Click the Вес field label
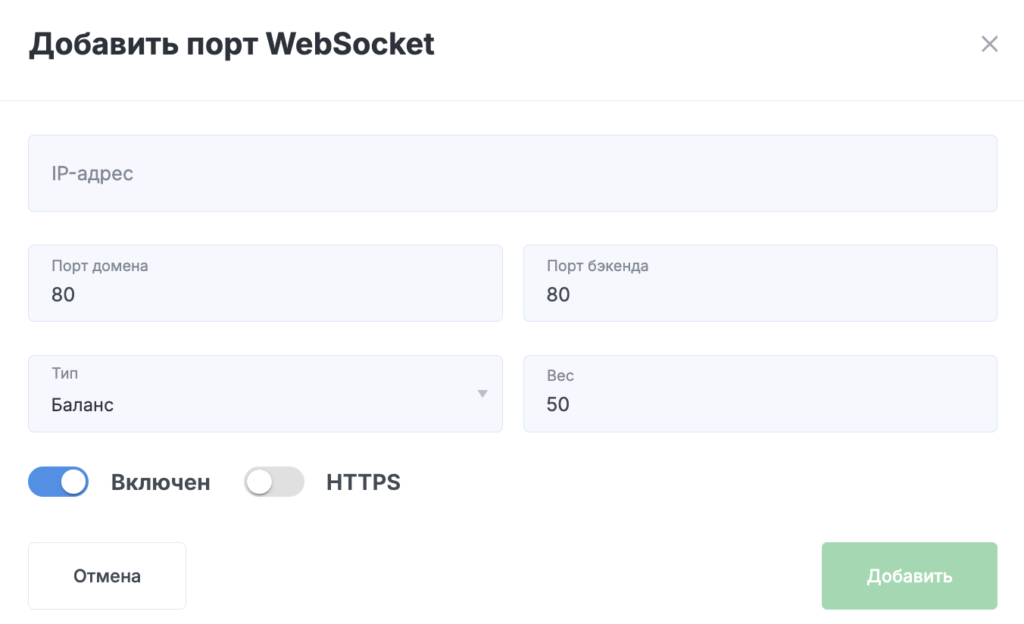 tap(560, 376)
